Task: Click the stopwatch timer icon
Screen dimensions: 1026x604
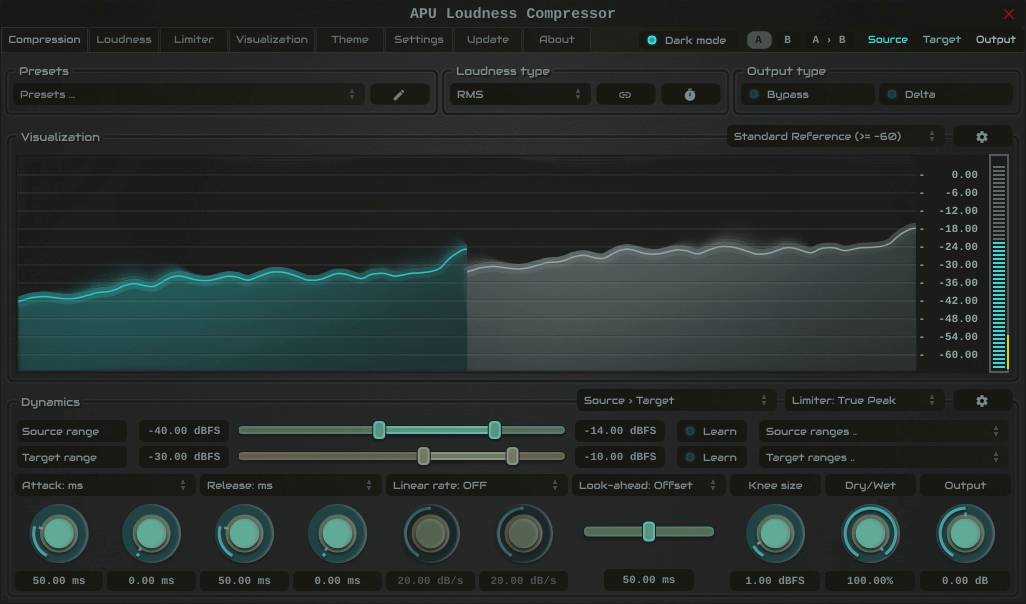Action: coord(690,94)
